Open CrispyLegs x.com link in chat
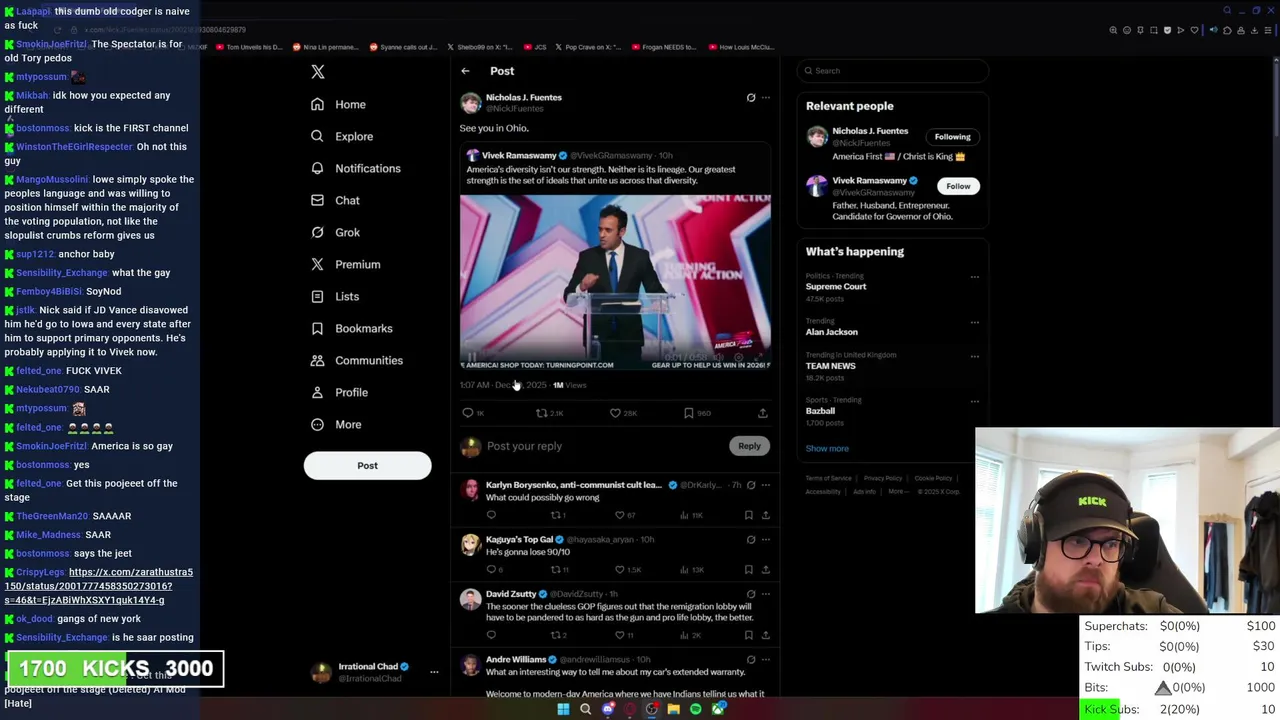This screenshot has height=720, width=1280. tap(99, 586)
